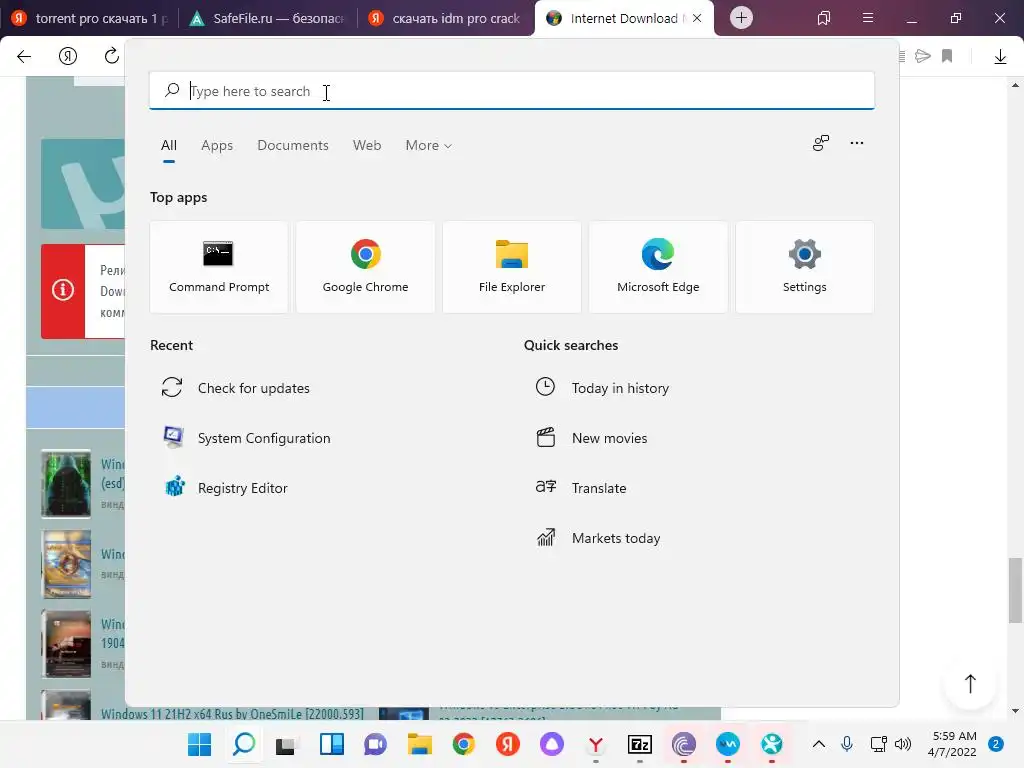Switch to Yandex Browser on taskbar
Image resolution: width=1024 pixels, height=768 pixels.
(596, 744)
